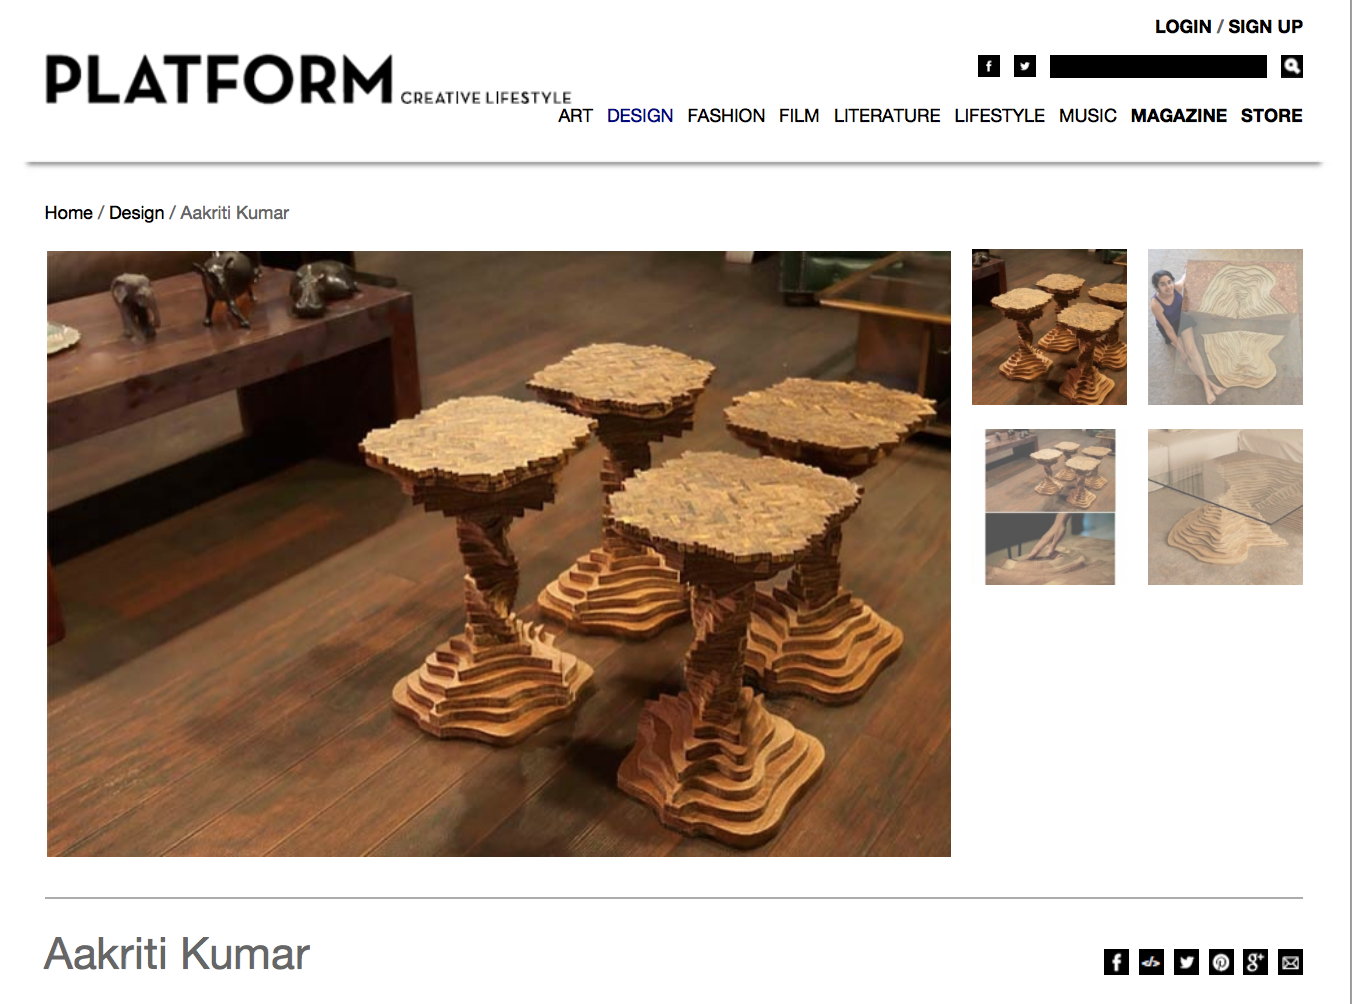
Task: Go to the FASHION section
Action: click(726, 116)
